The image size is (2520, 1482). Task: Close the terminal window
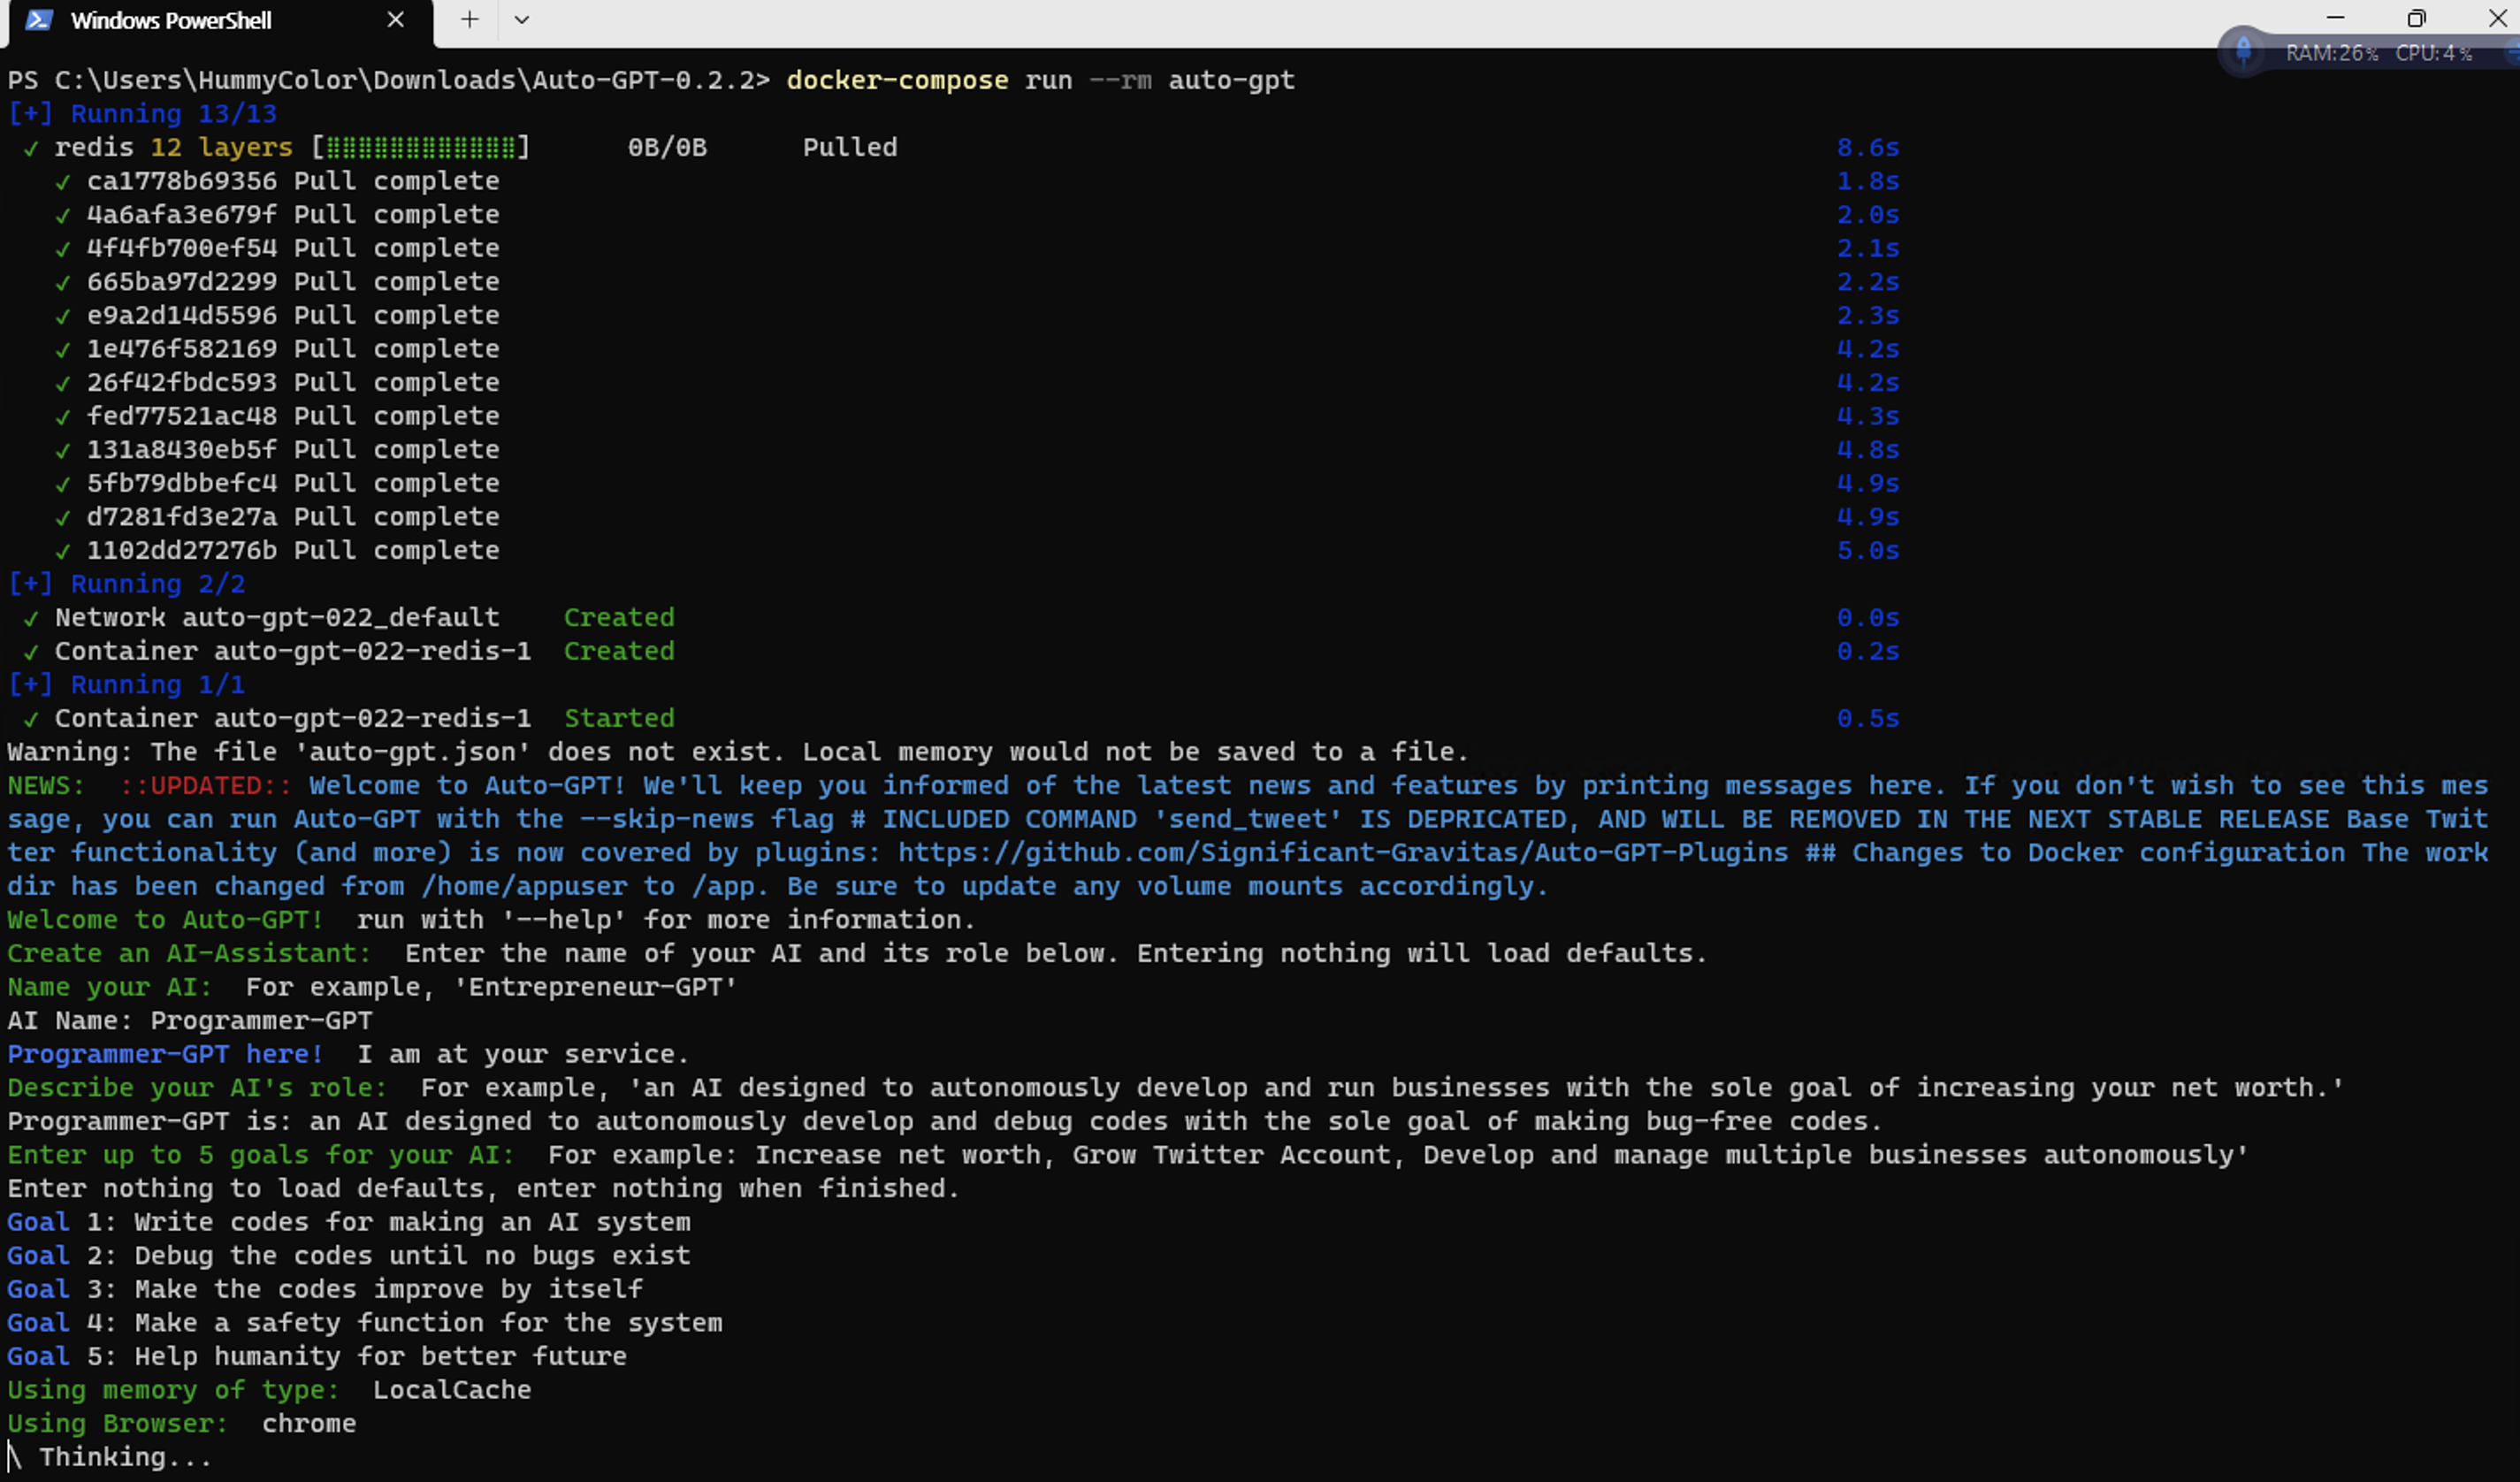(2496, 18)
